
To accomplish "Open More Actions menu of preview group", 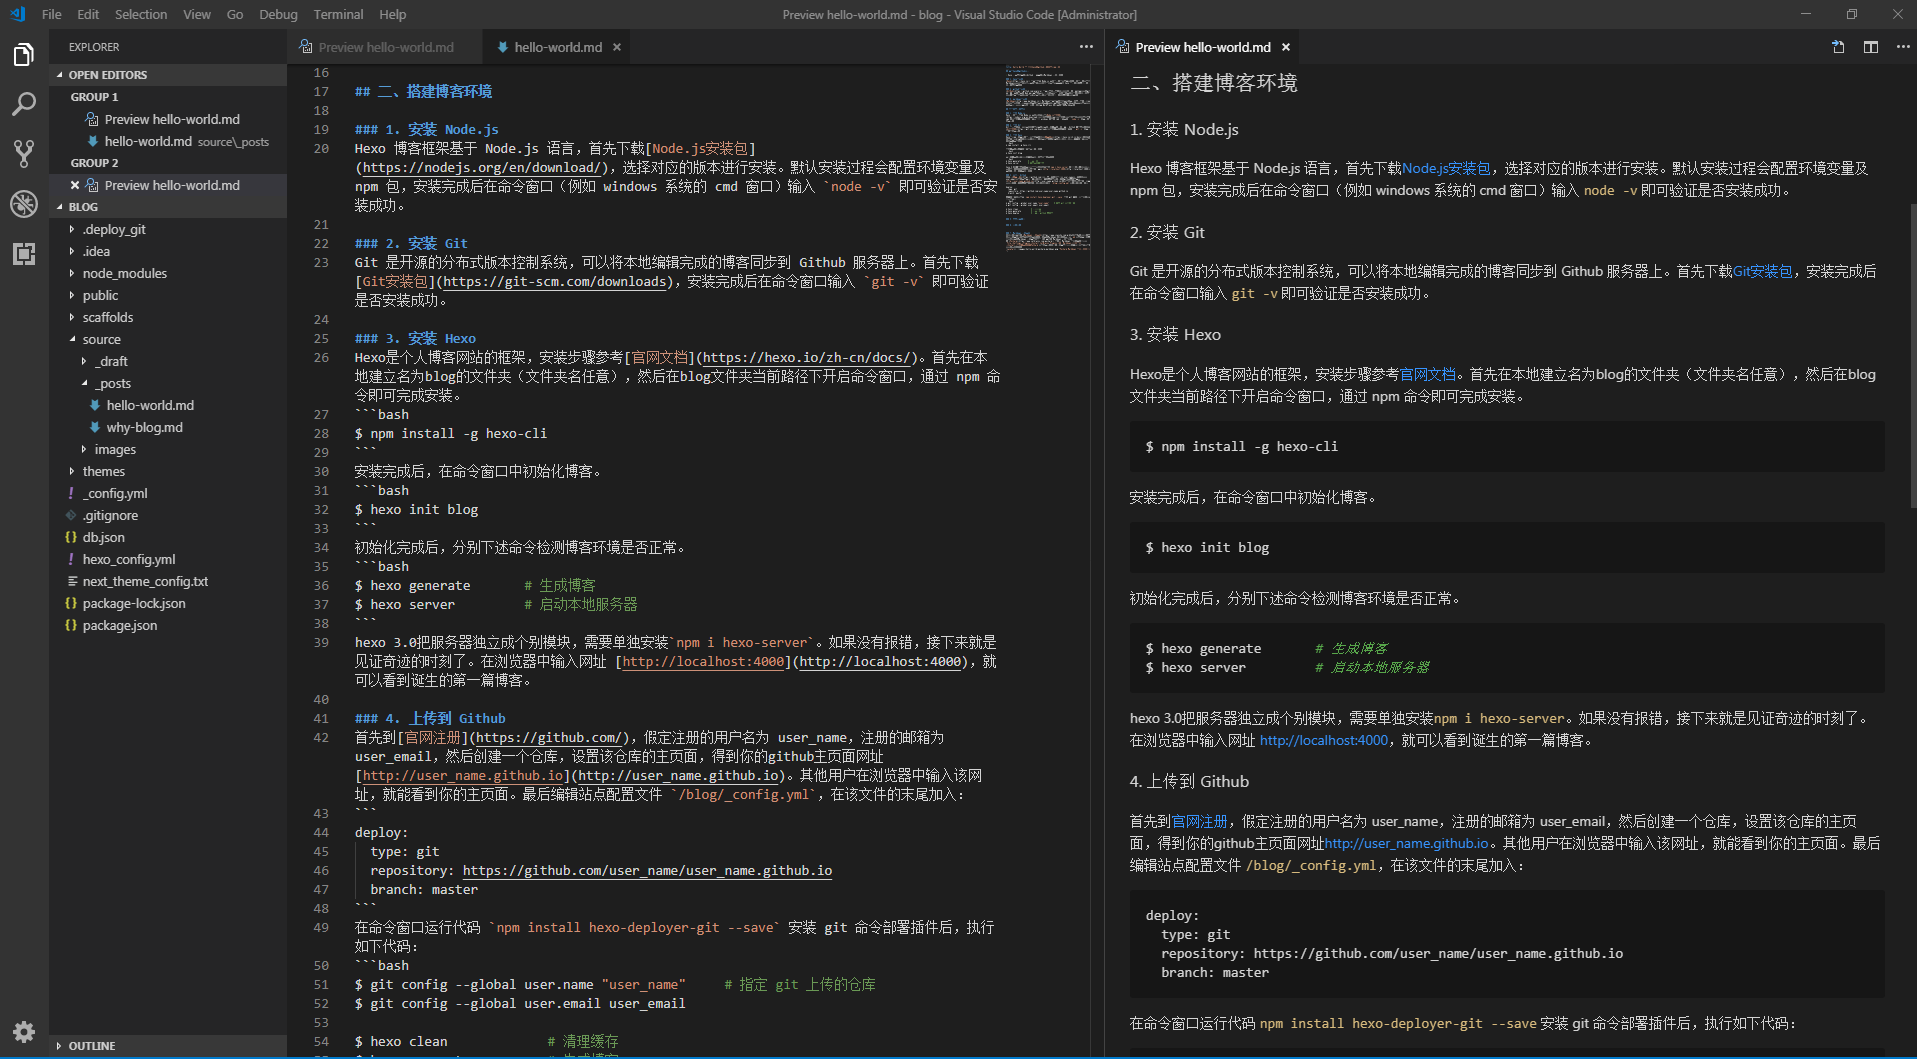I will [x=1903, y=47].
